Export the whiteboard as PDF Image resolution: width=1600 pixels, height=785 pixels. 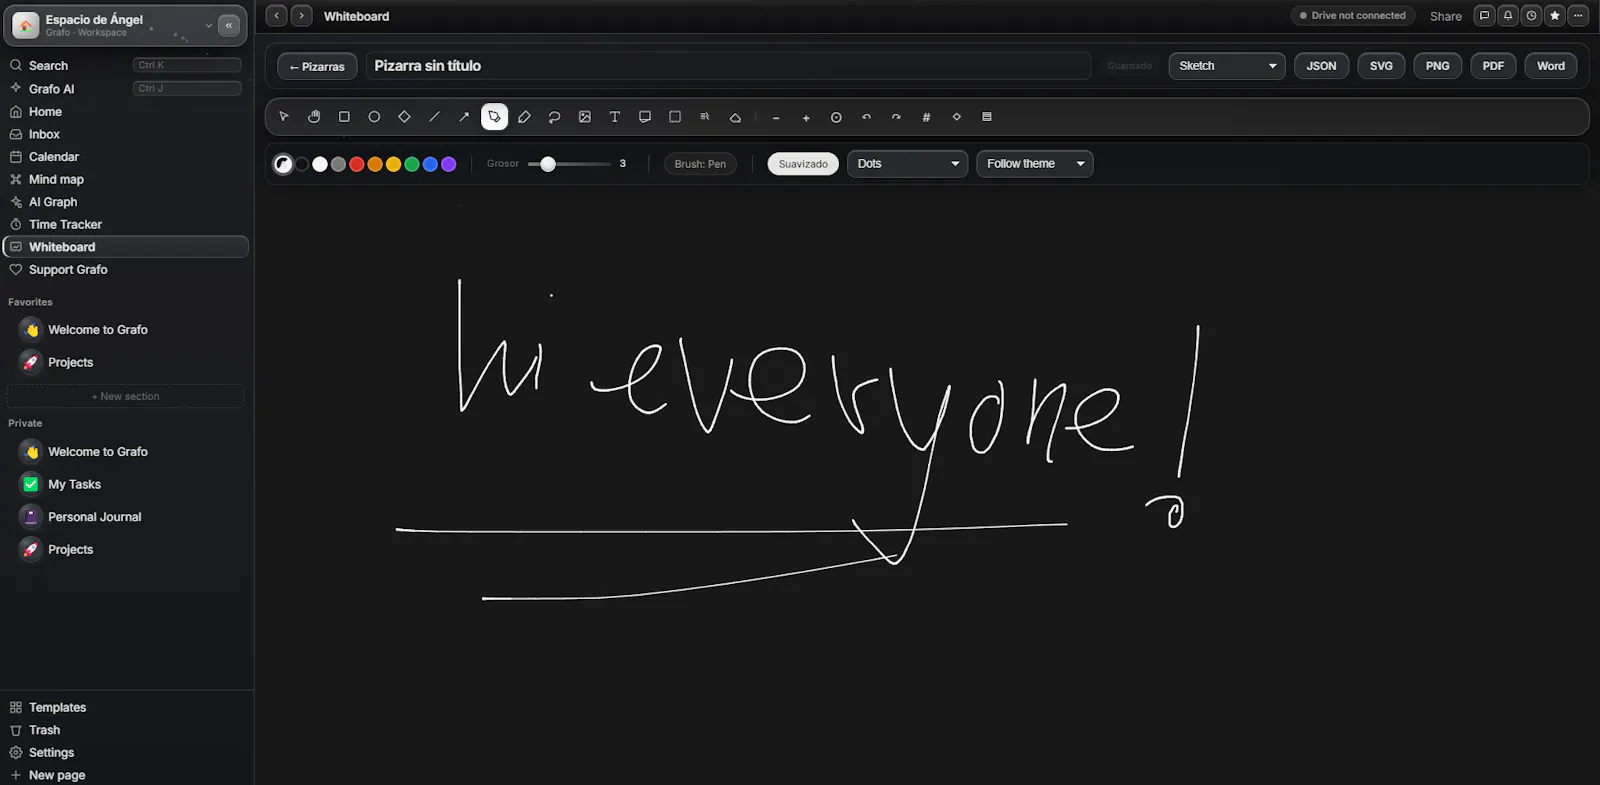1493,66
